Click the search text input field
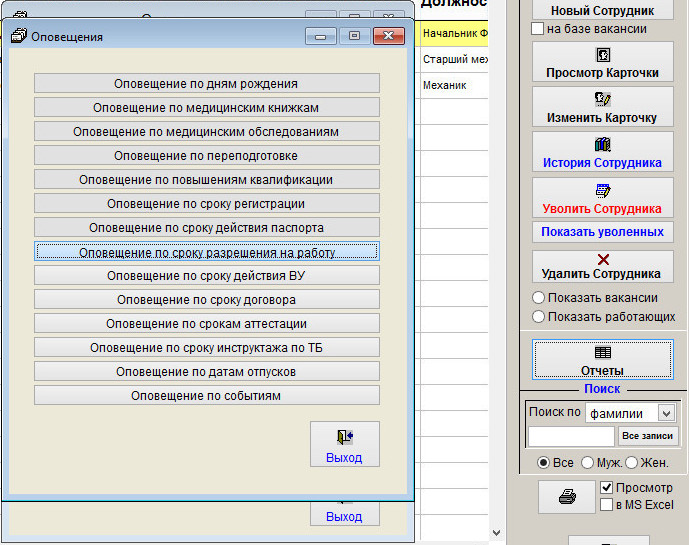Viewport: 689px width, 545px height. click(571, 437)
